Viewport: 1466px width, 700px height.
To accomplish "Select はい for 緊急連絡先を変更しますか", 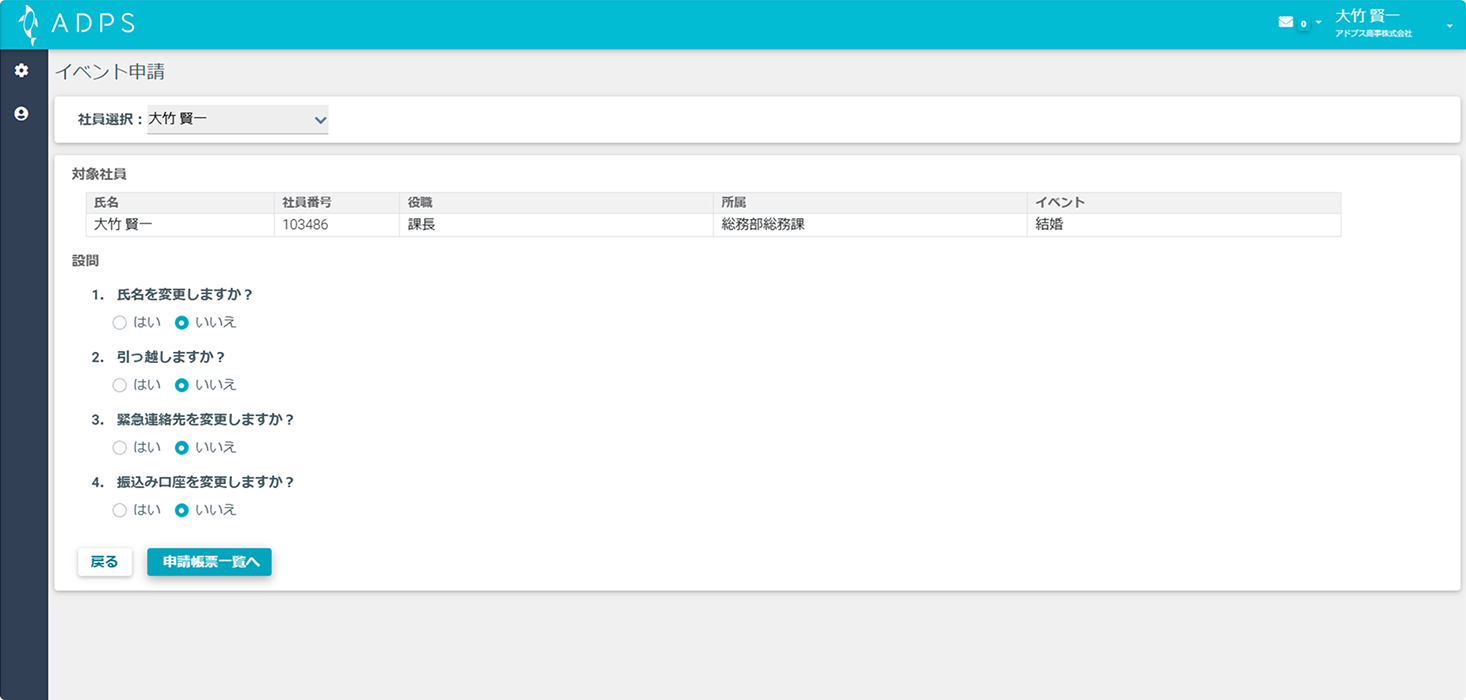I will coord(120,448).
